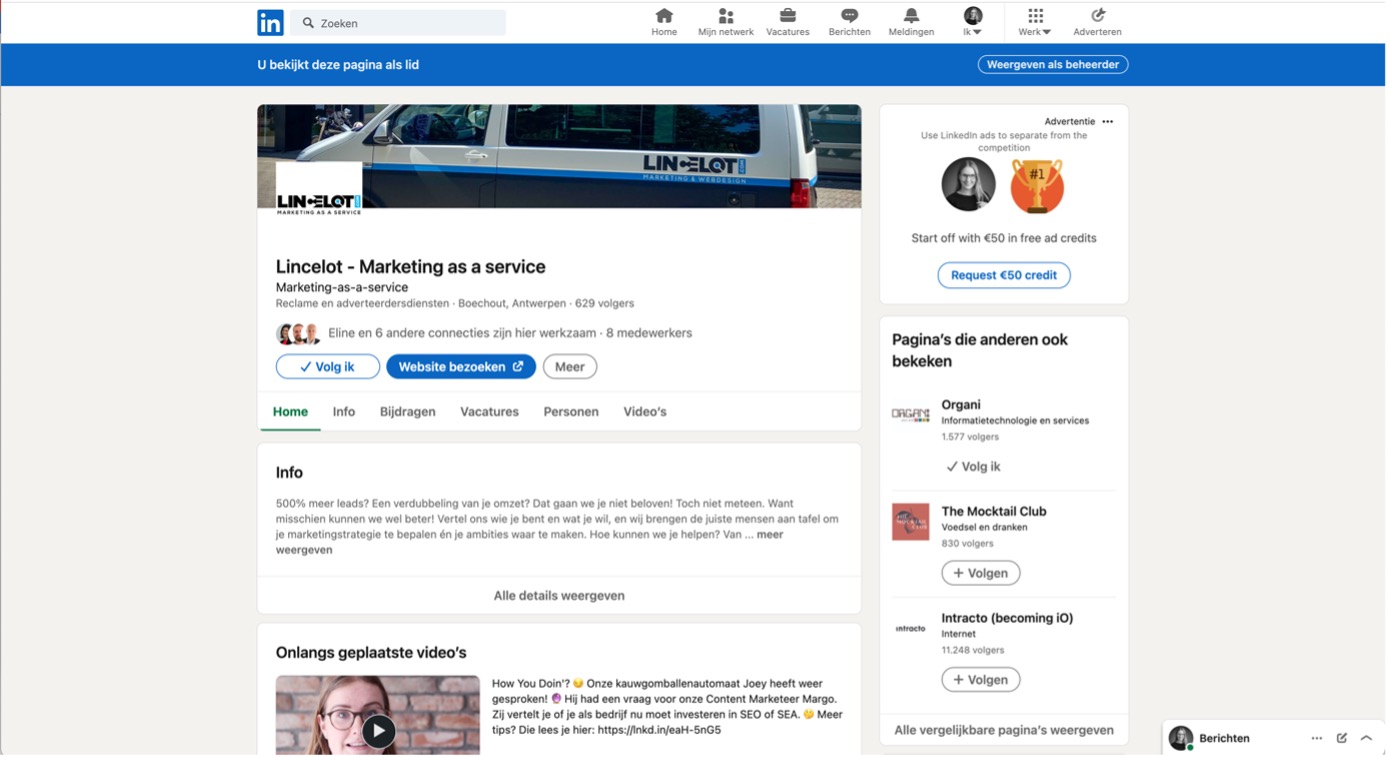Switch to the Personen tab
Viewport: 1390px width, 757px height.
(571, 412)
